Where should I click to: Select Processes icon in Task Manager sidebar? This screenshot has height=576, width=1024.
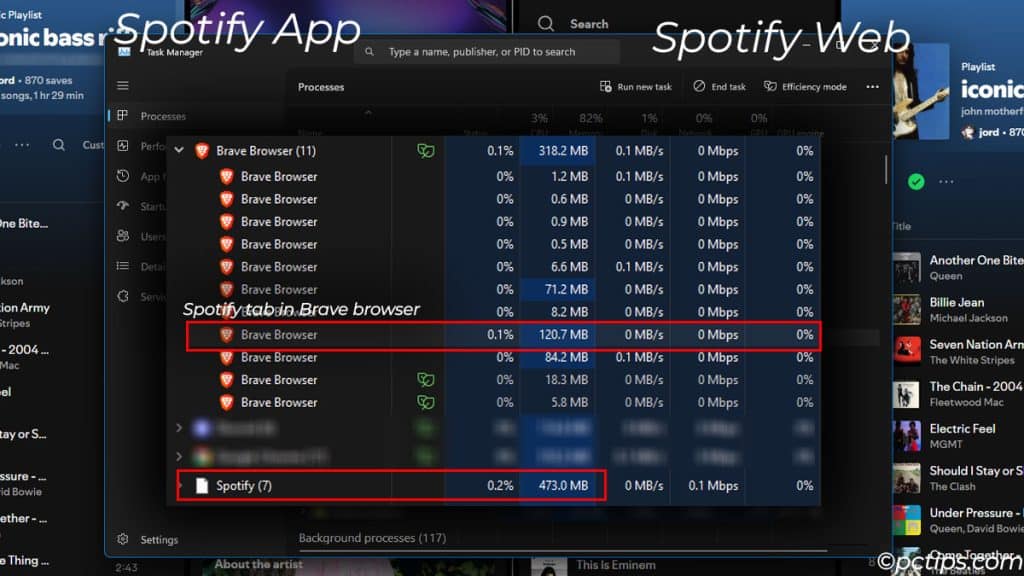[x=123, y=116]
